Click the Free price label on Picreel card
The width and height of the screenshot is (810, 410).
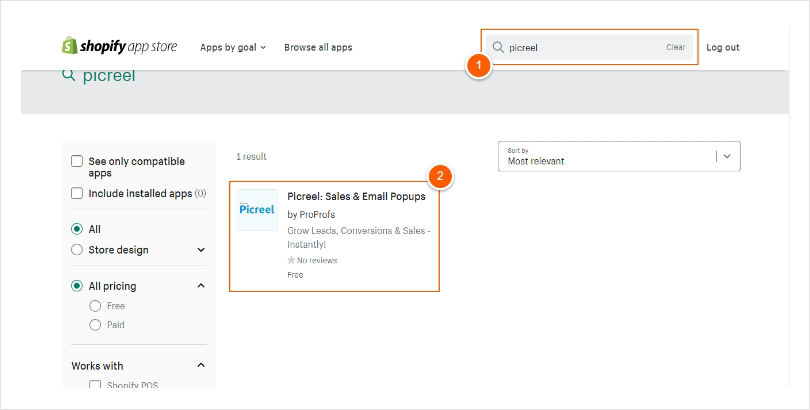coord(295,275)
